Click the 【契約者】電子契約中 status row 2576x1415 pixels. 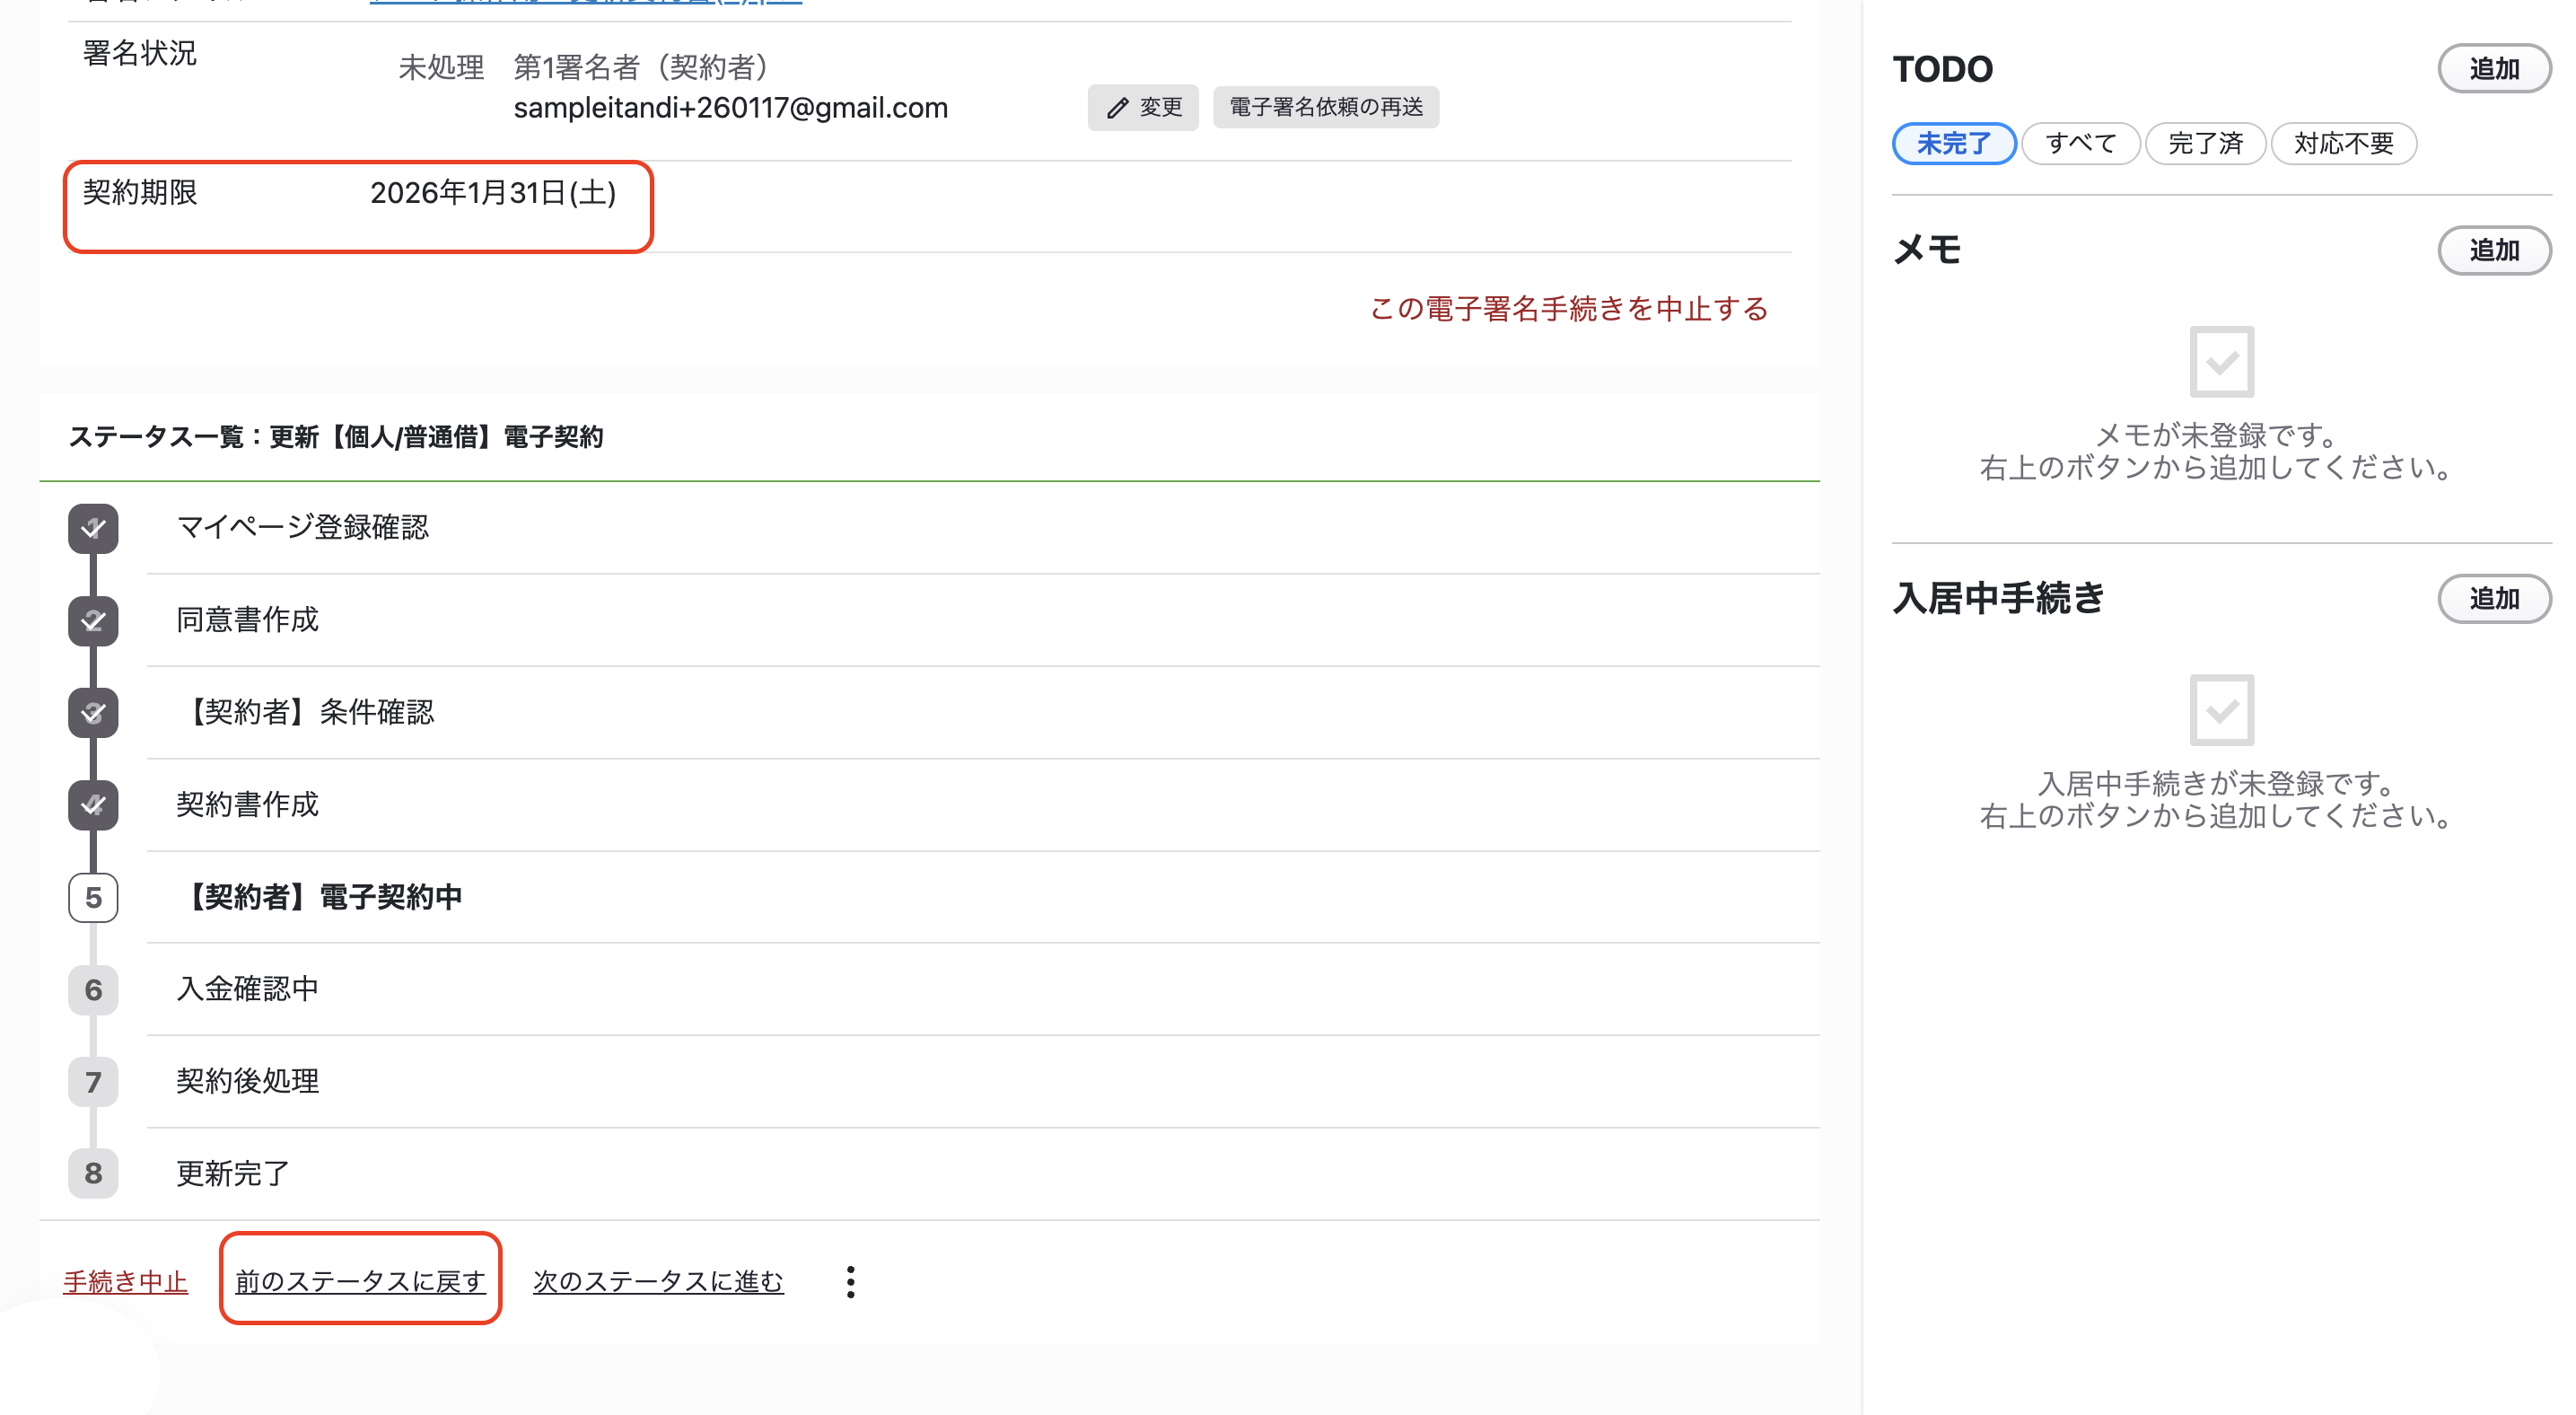pyautogui.click(x=983, y=897)
